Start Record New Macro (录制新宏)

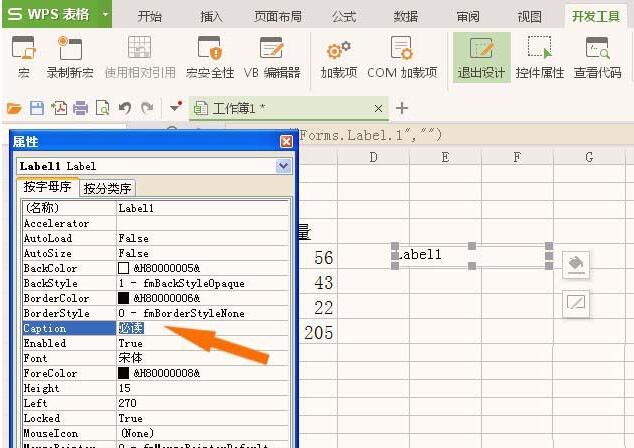70,57
